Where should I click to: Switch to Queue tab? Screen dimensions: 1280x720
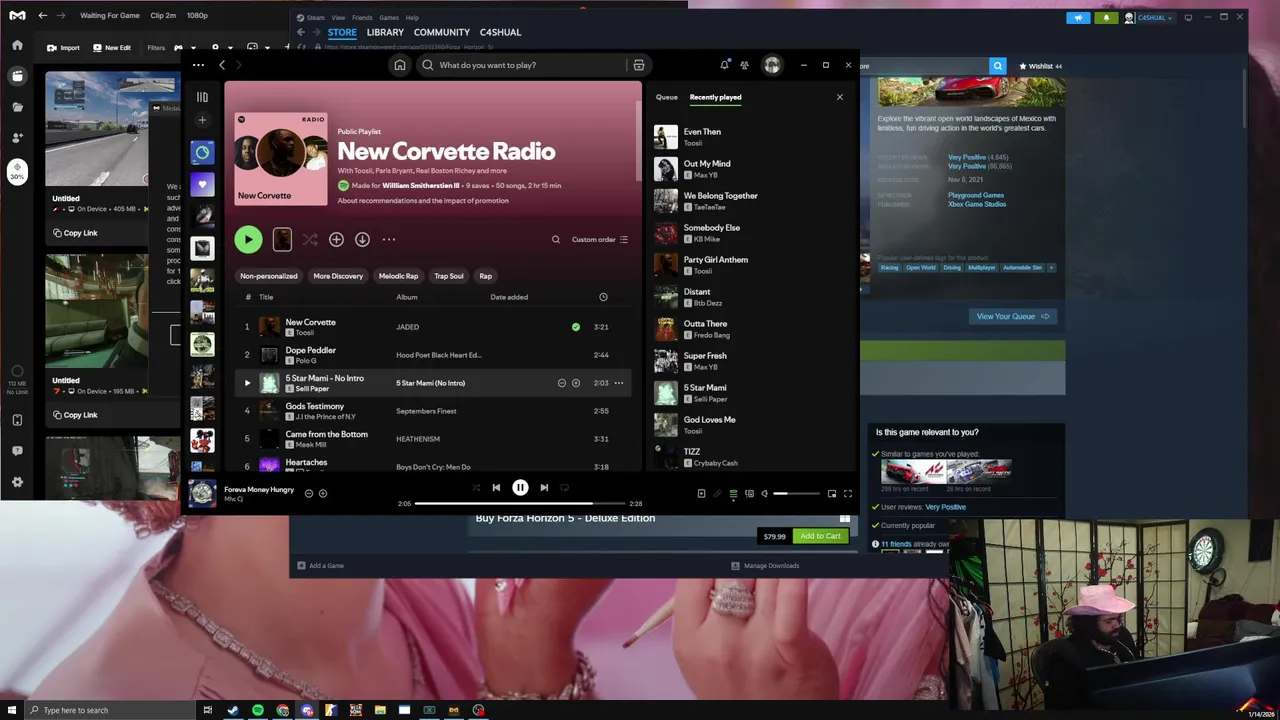tap(667, 97)
